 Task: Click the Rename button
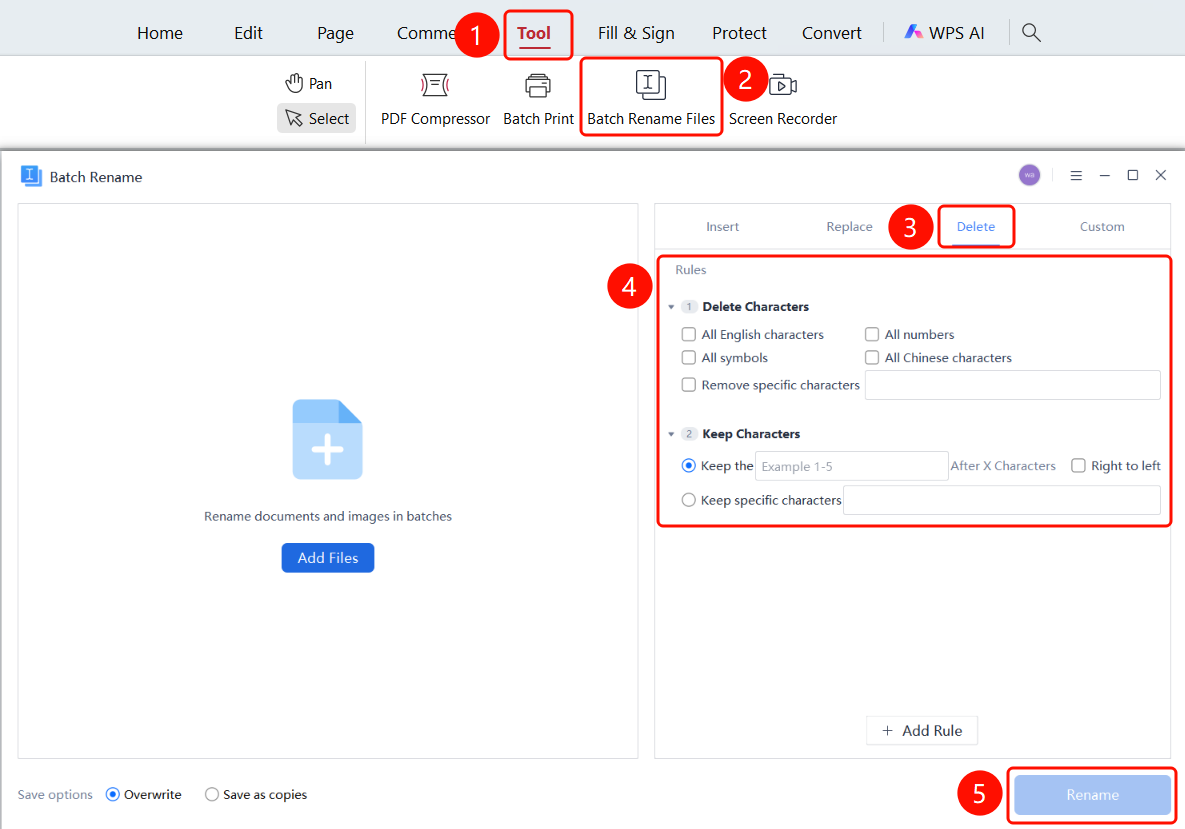pyautogui.click(x=1092, y=795)
